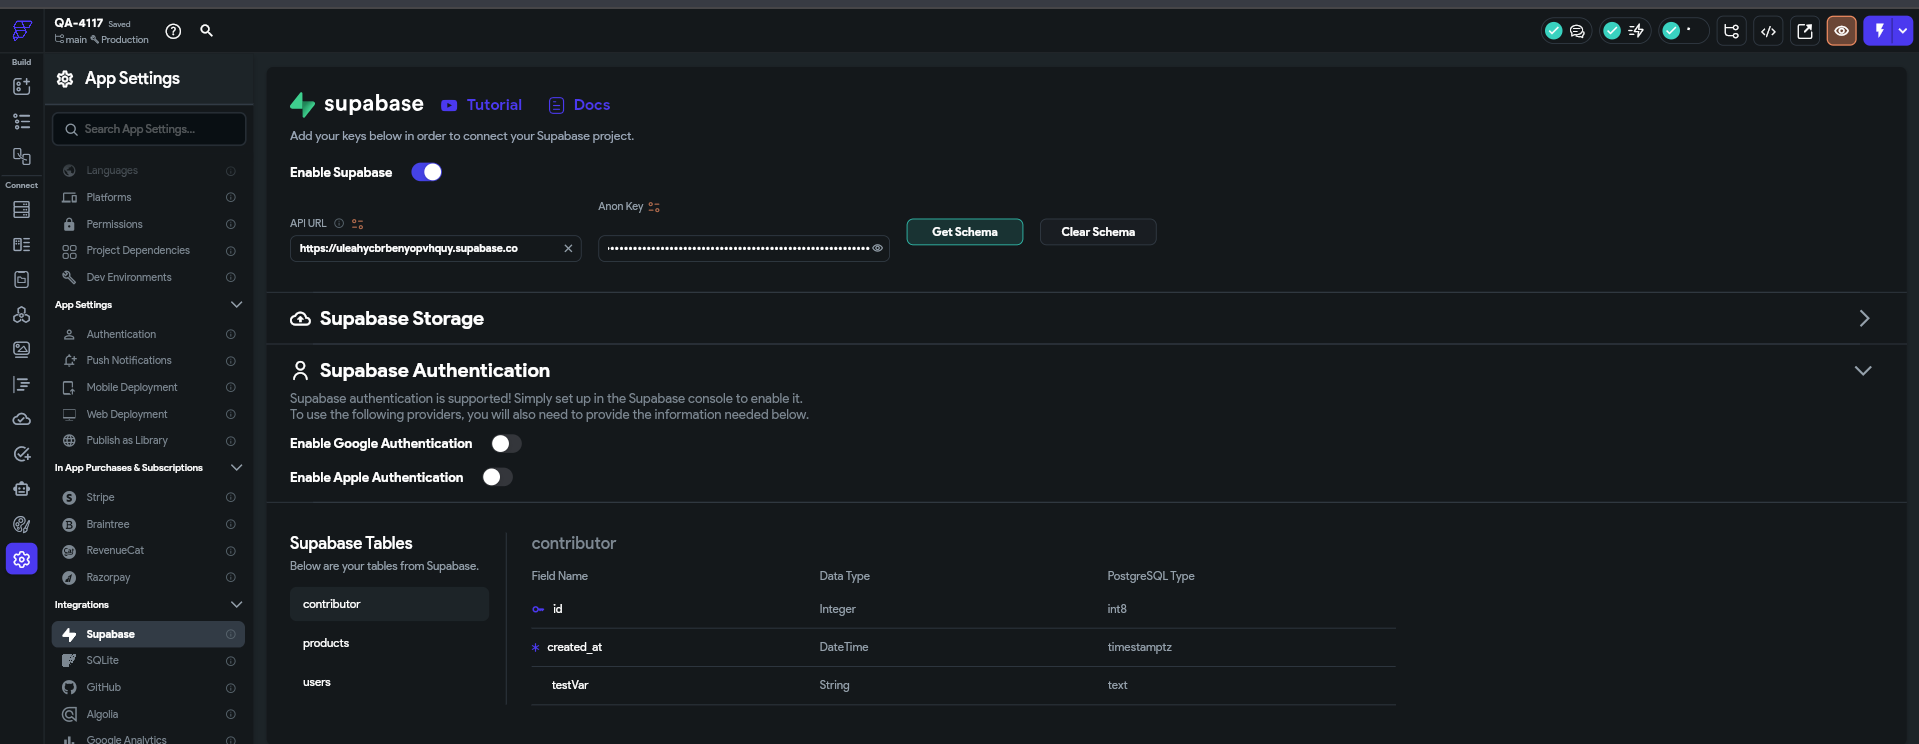The width and height of the screenshot is (1919, 744).
Task: Click the FlutterFlow logo at top left
Action: click(x=21, y=31)
